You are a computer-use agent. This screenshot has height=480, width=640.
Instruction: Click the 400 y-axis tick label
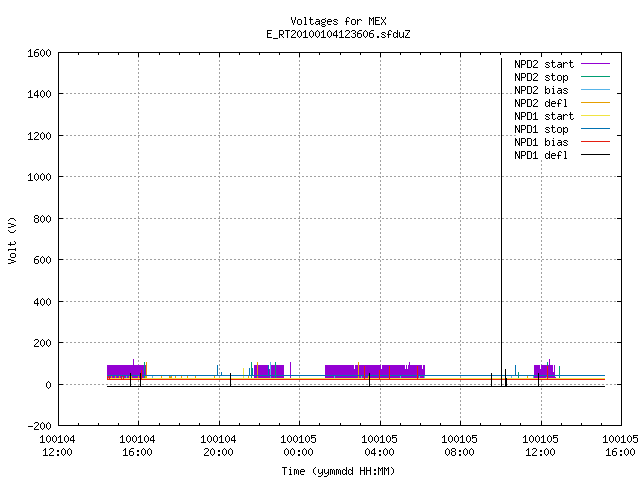pos(42,302)
